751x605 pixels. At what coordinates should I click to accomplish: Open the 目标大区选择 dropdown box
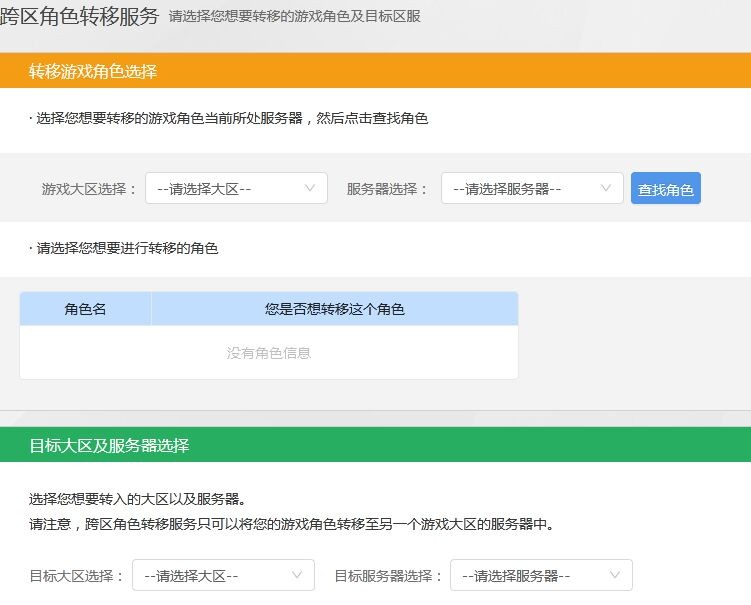tap(223, 575)
